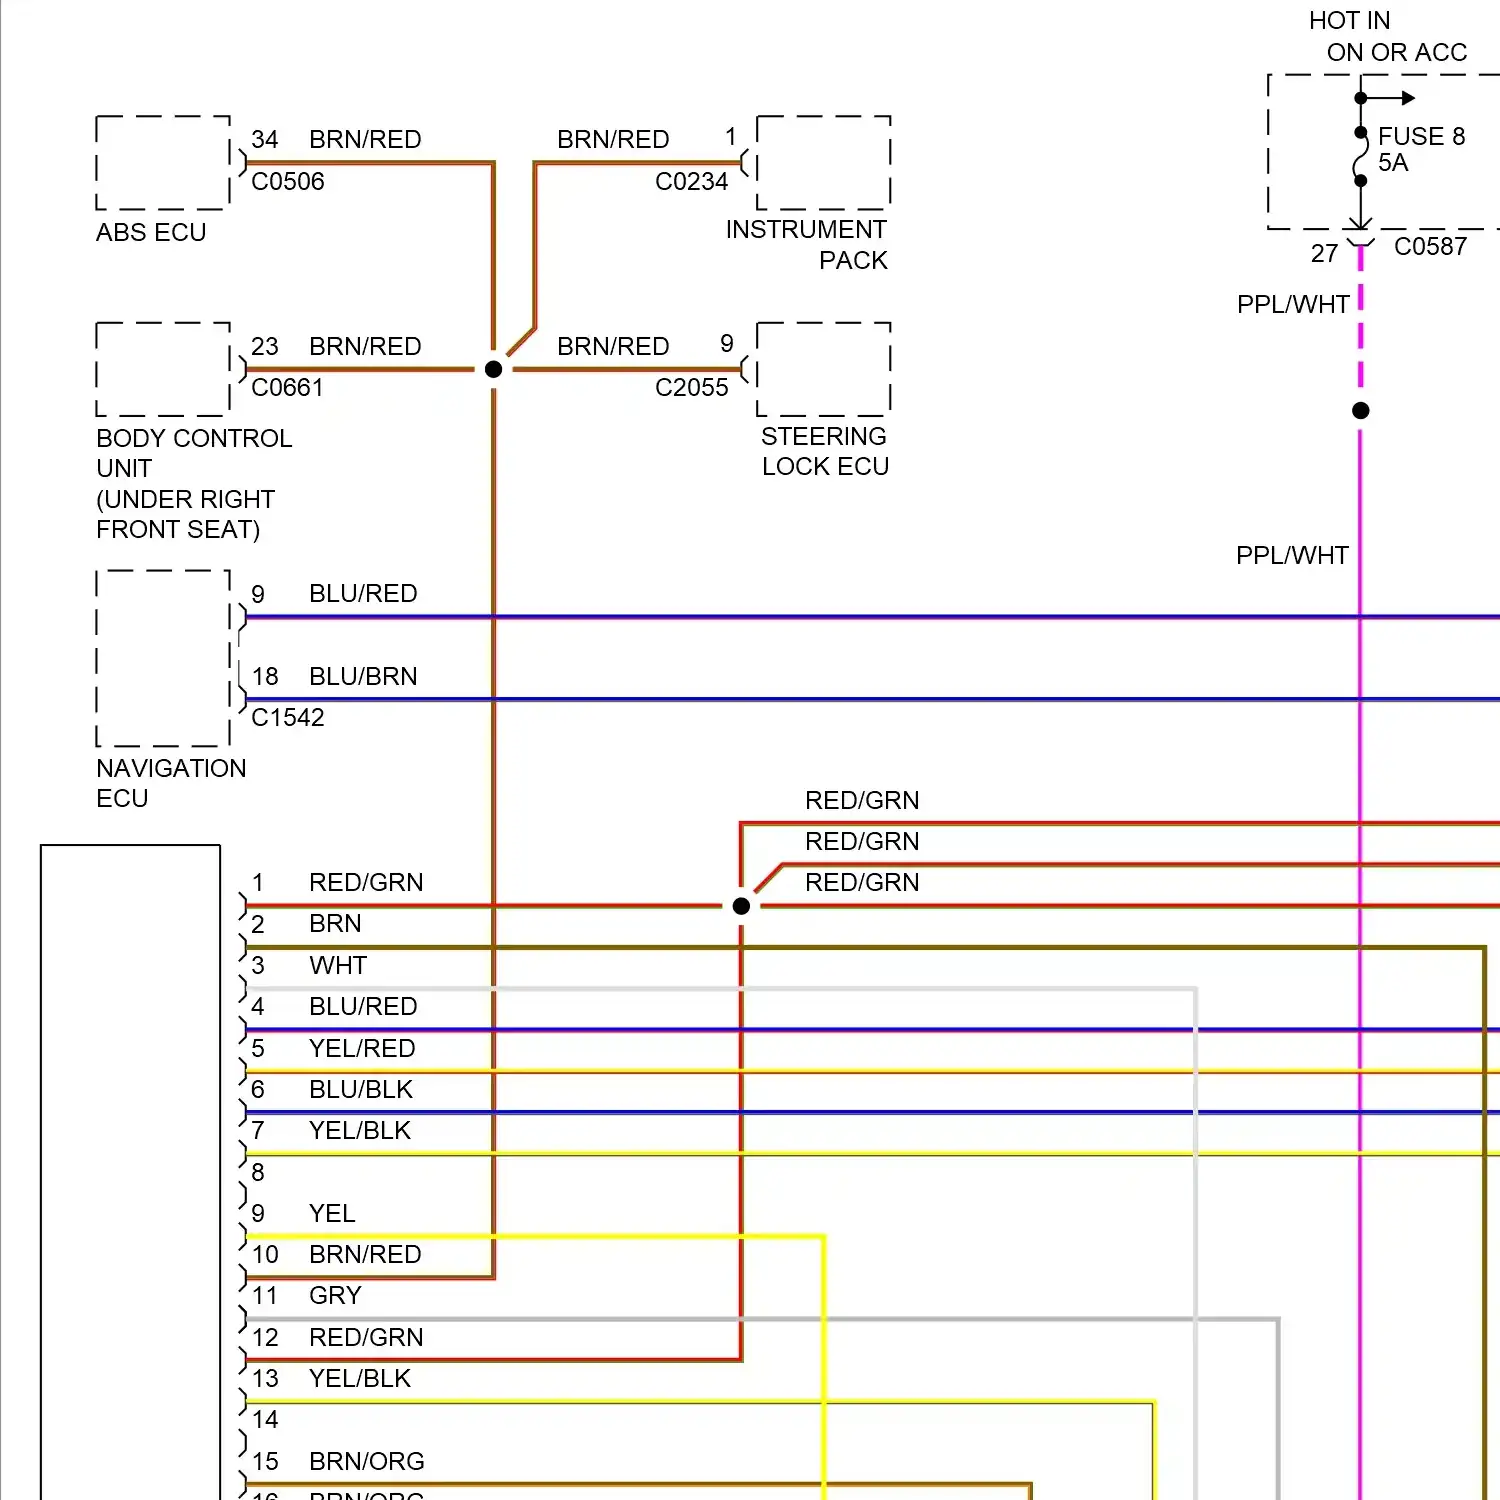The width and height of the screenshot is (1500, 1500).
Task: Click pin number 14 on large connector
Action: 265,1419
